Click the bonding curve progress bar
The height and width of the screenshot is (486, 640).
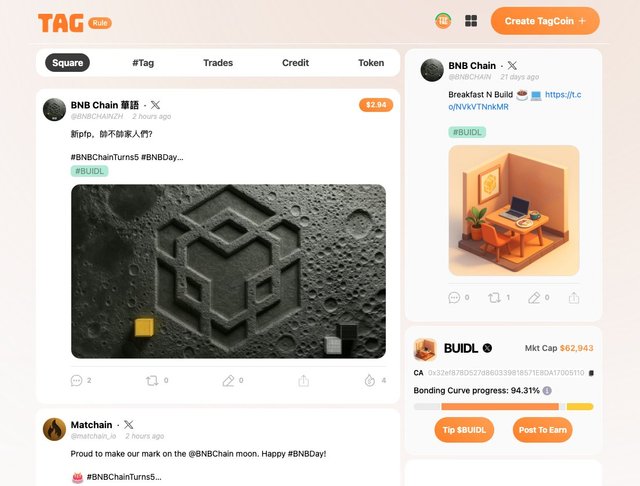[x=503, y=407]
